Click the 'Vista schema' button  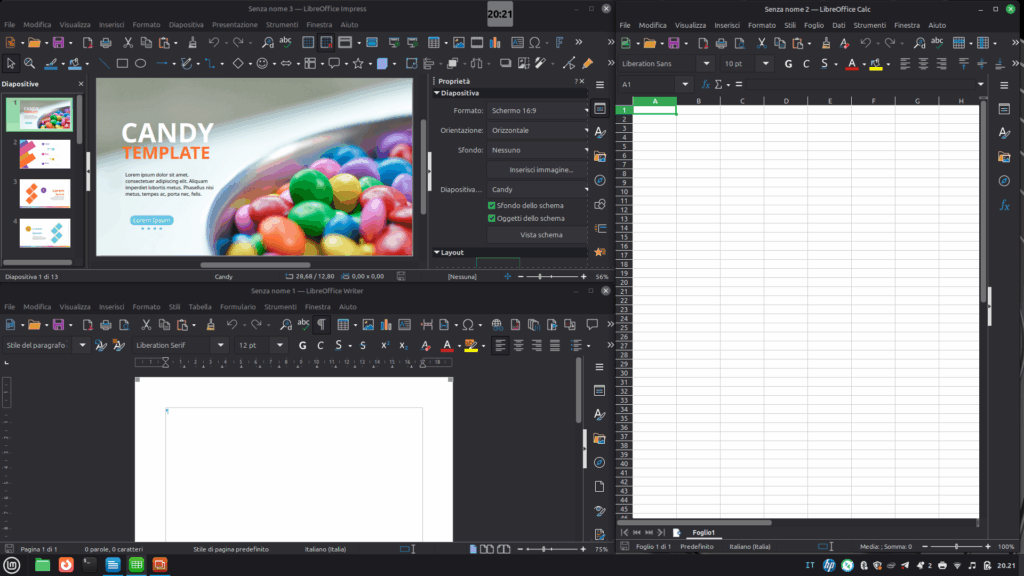coord(540,235)
